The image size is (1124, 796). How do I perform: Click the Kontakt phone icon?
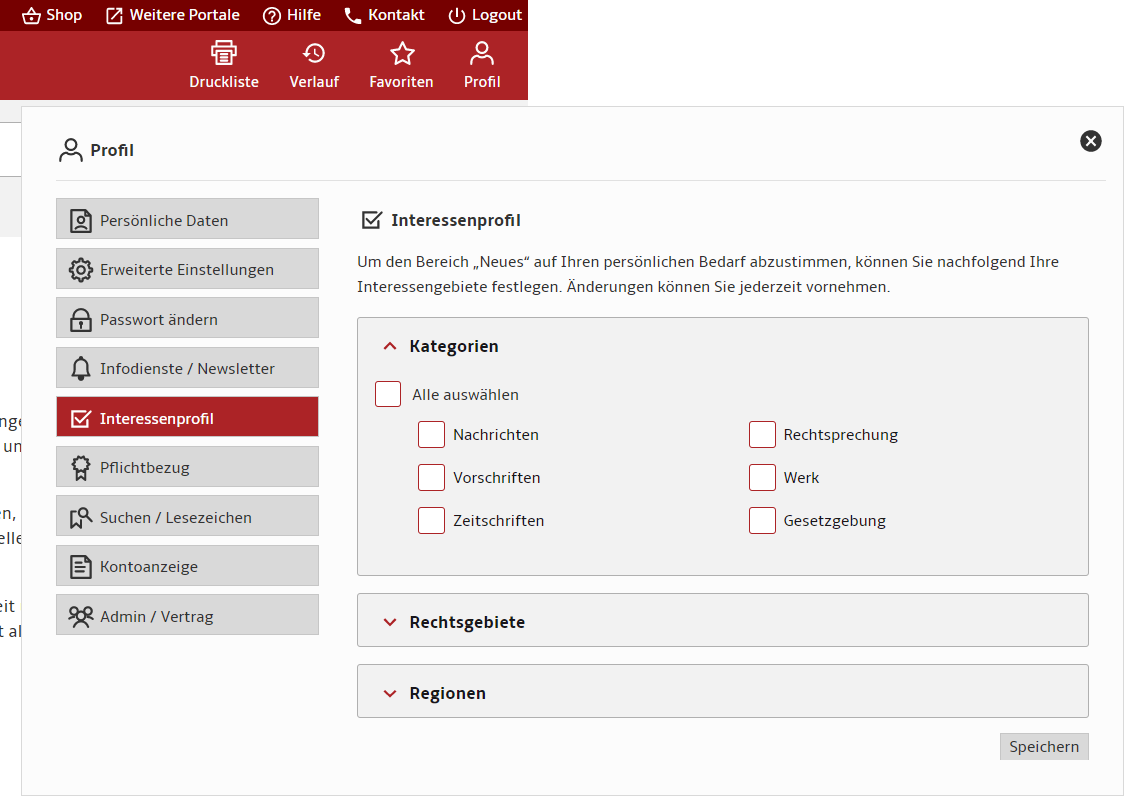pyautogui.click(x=353, y=15)
